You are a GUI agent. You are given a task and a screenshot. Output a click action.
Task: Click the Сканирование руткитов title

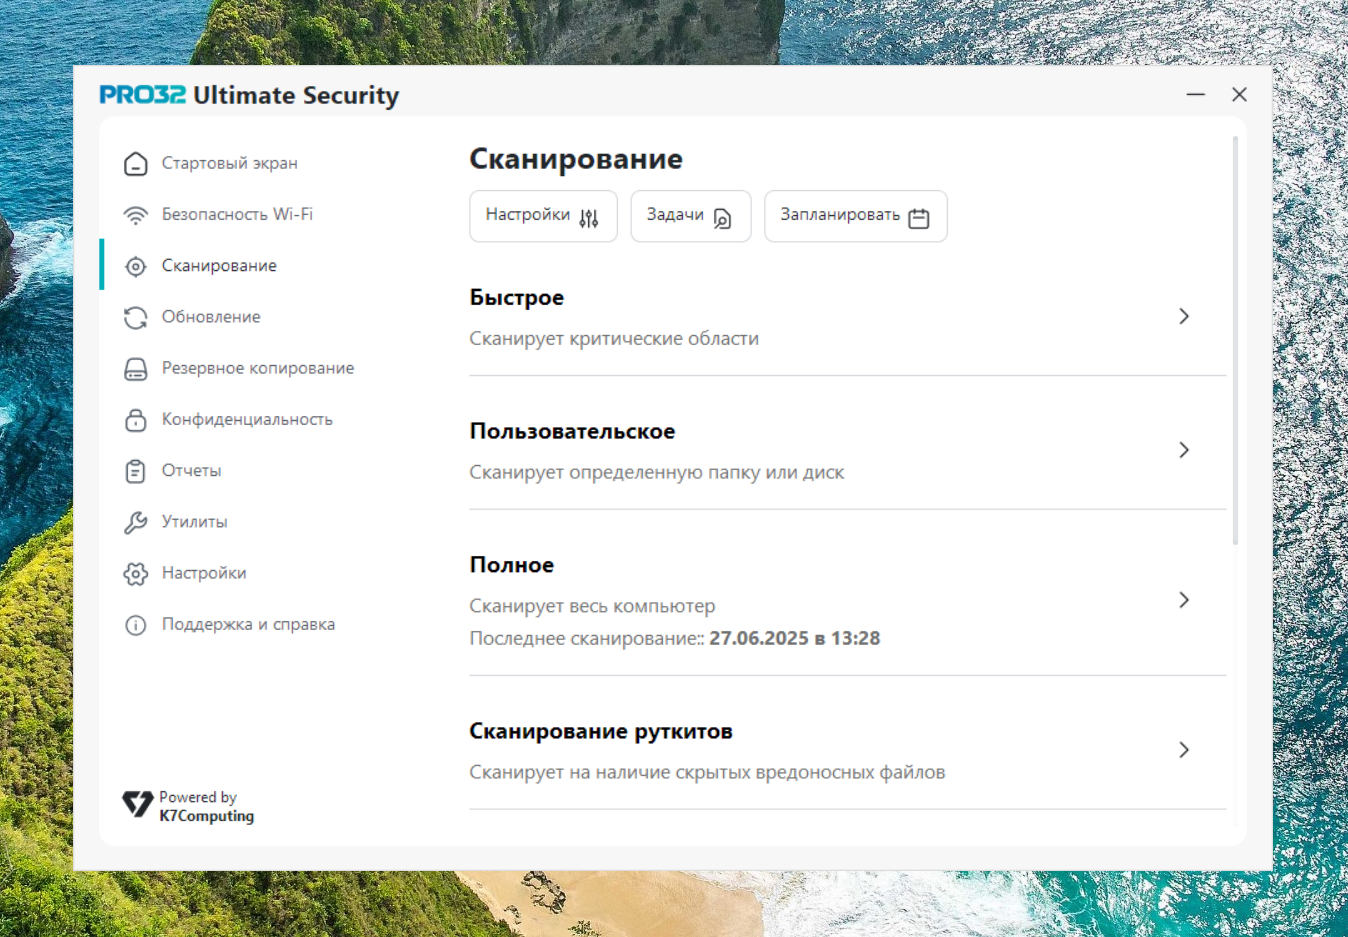601,732
